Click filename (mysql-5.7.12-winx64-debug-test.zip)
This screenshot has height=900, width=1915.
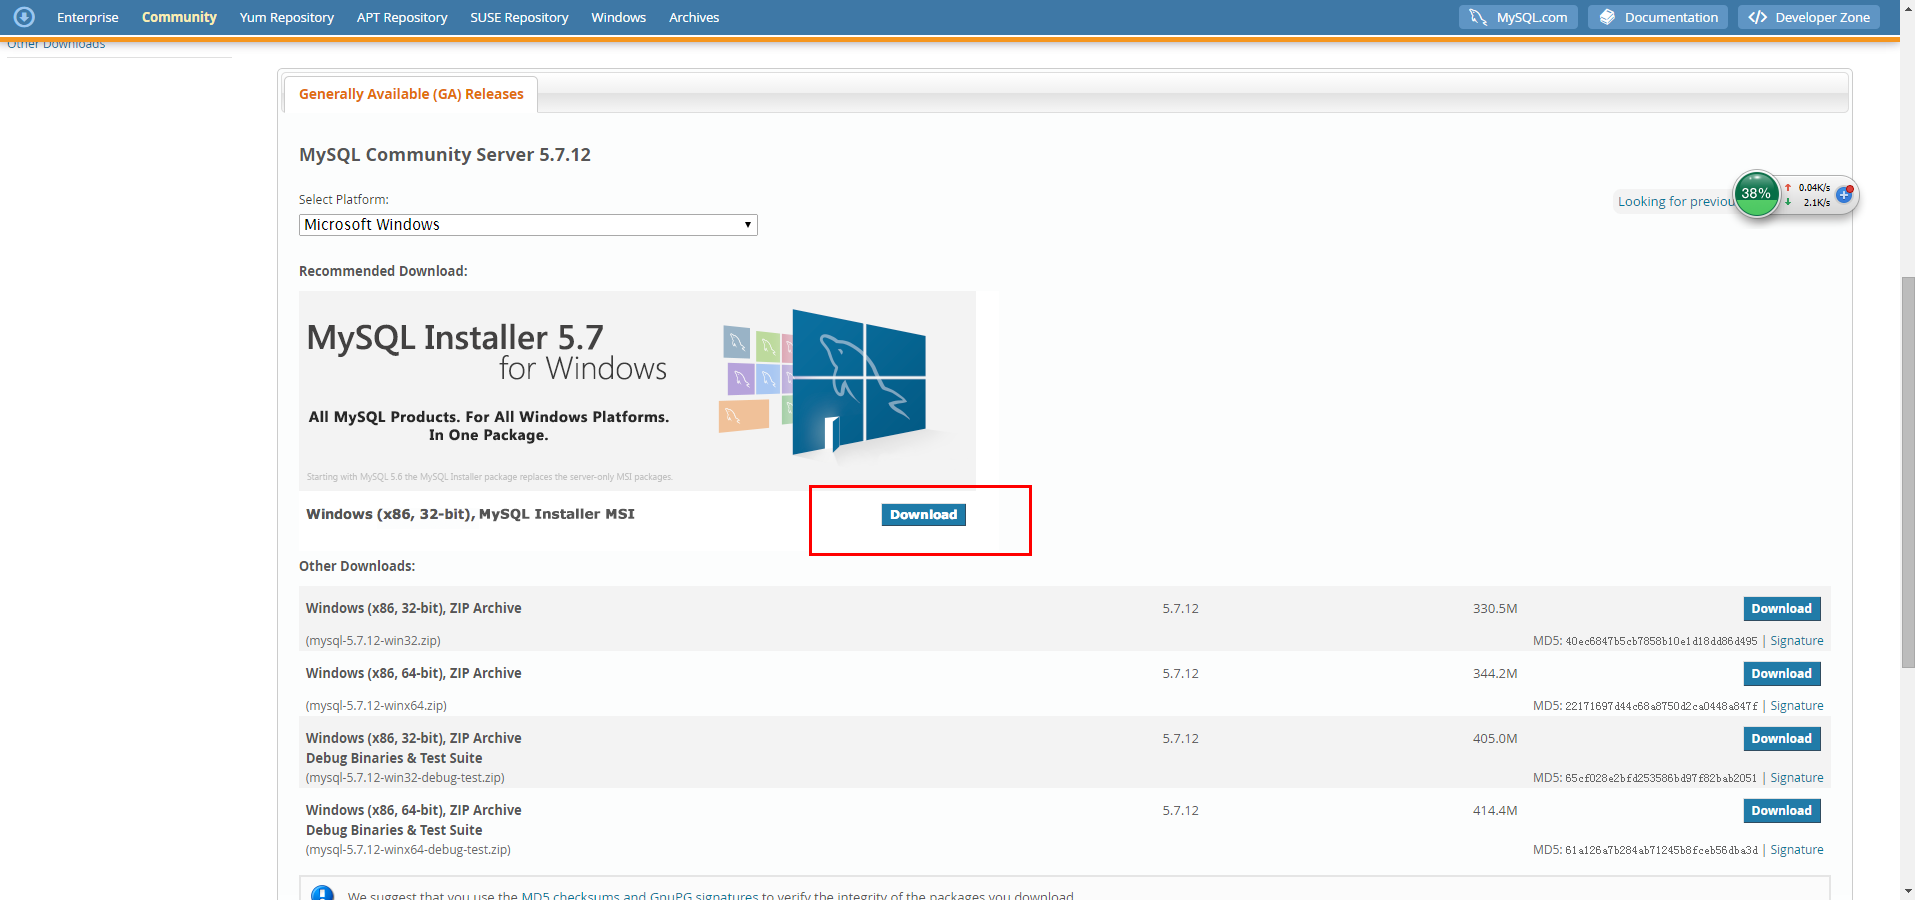[x=408, y=850]
